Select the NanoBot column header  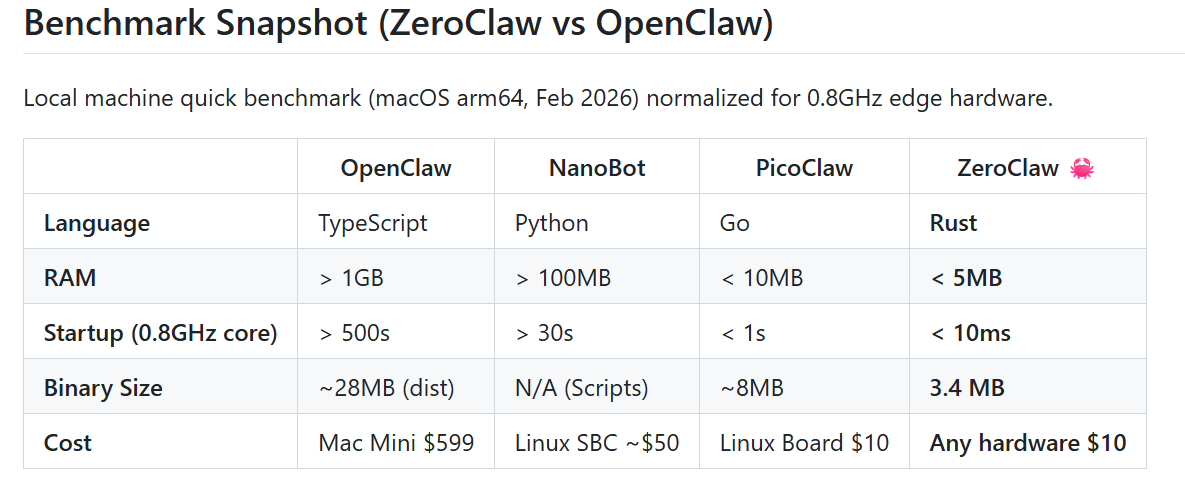click(597, 168)
